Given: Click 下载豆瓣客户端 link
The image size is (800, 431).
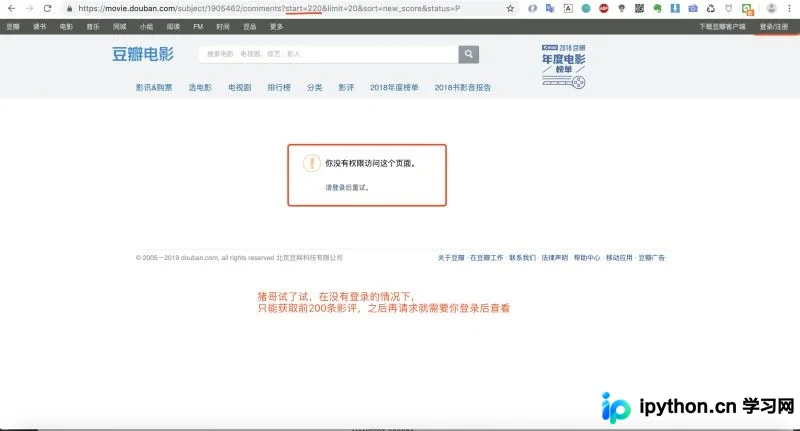Looking at the screenshot, I should point(722,27).
